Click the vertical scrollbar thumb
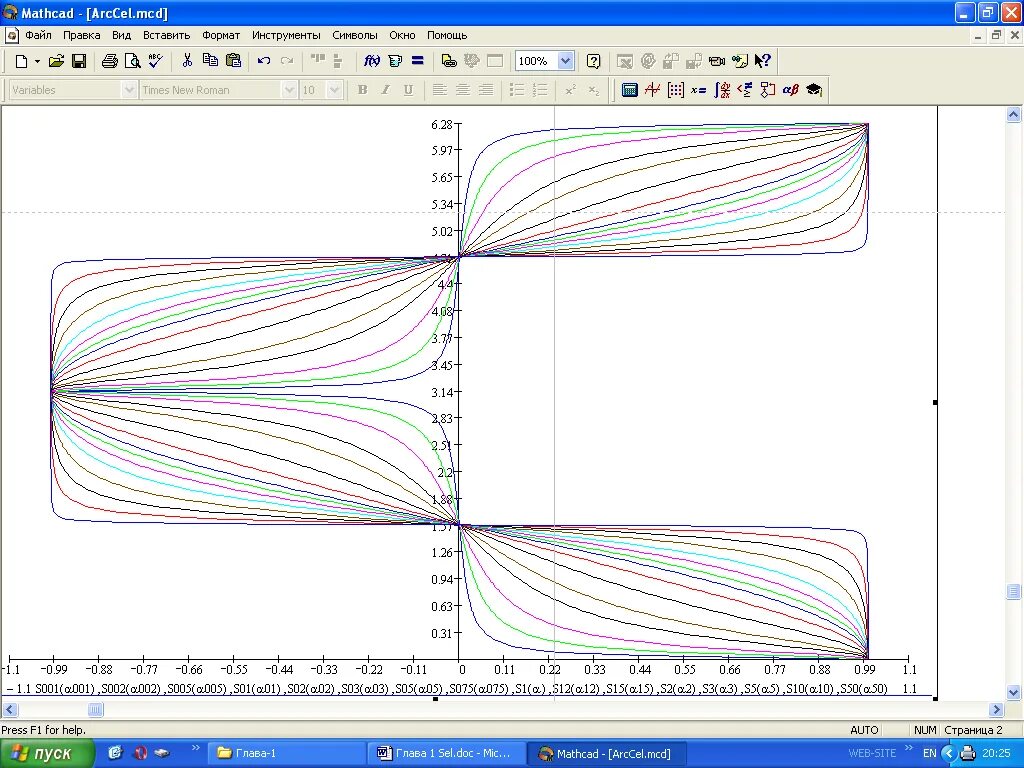 [x=1013, y=592]
